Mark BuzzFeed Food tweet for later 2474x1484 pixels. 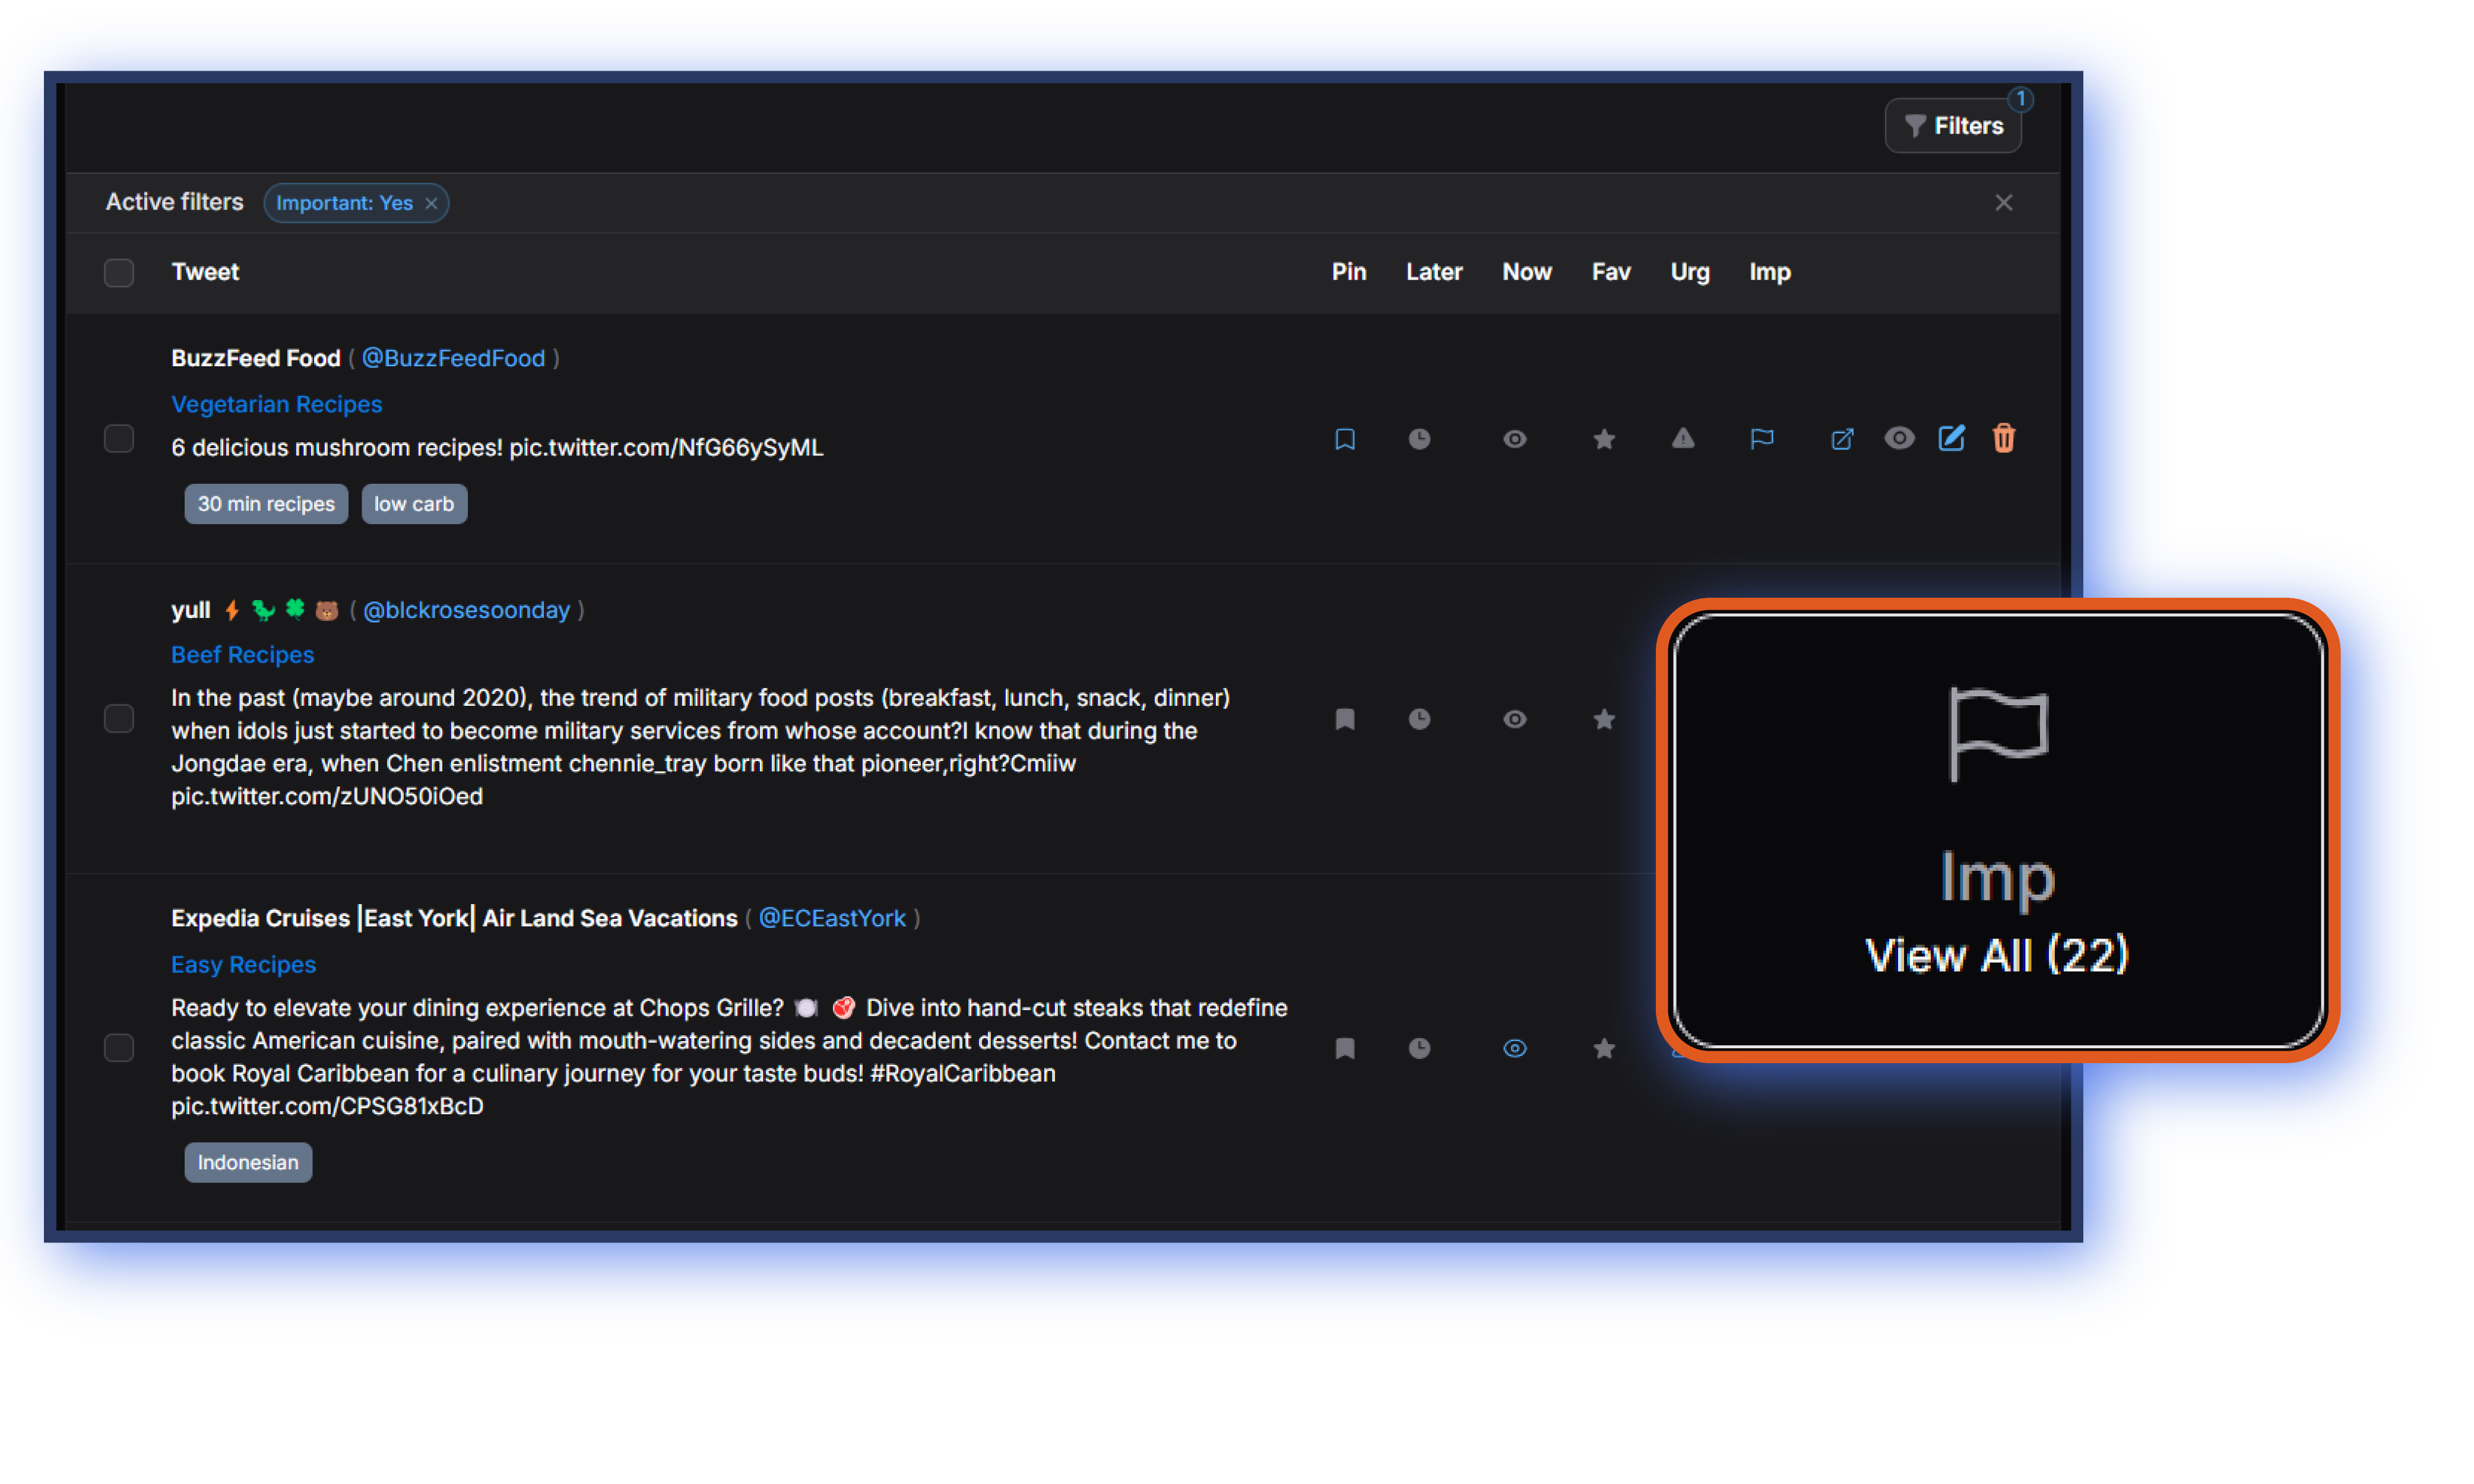pos(1419,439)
